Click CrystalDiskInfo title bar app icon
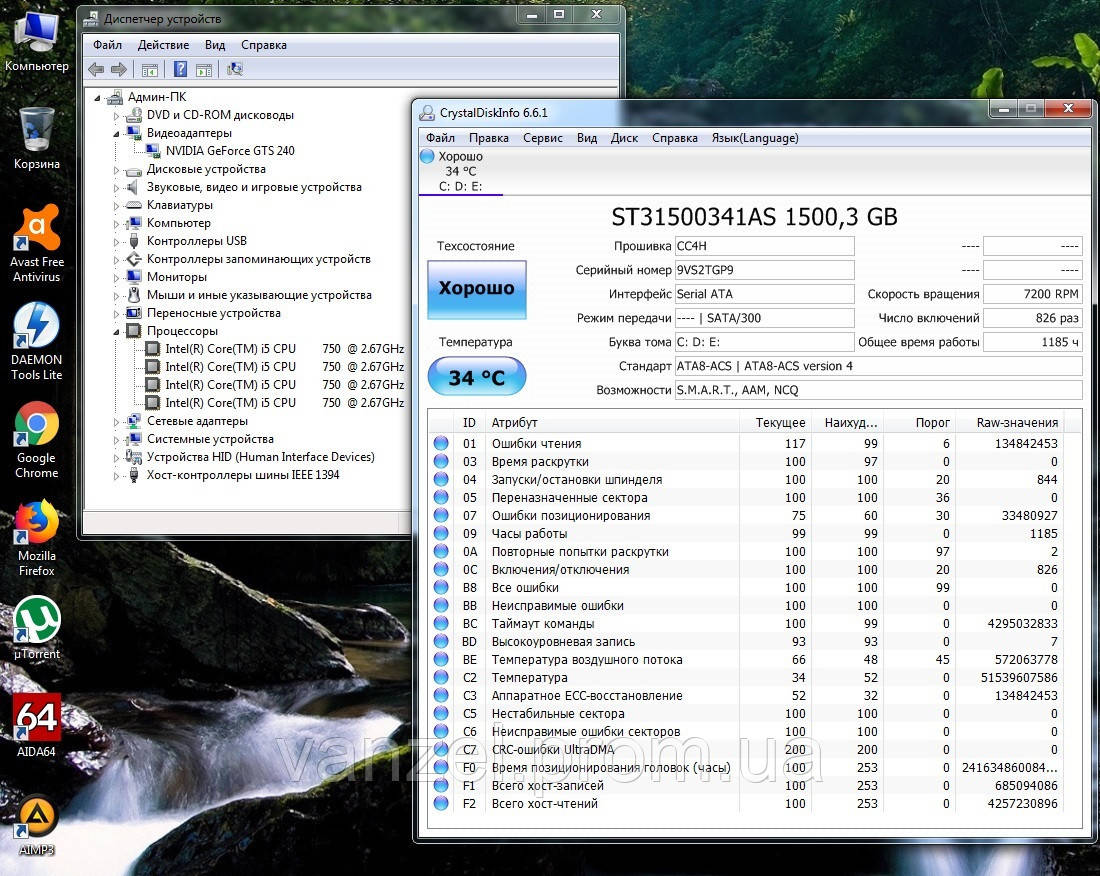Screen dimensions: 1100x876 pyautogui.click(x=427, y=113)
